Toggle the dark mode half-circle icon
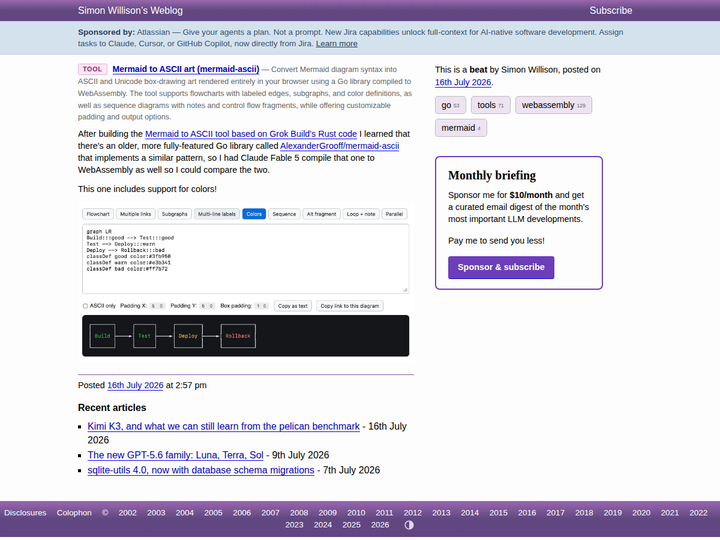This screenshot has width=720, height=540. click(409, 525)
